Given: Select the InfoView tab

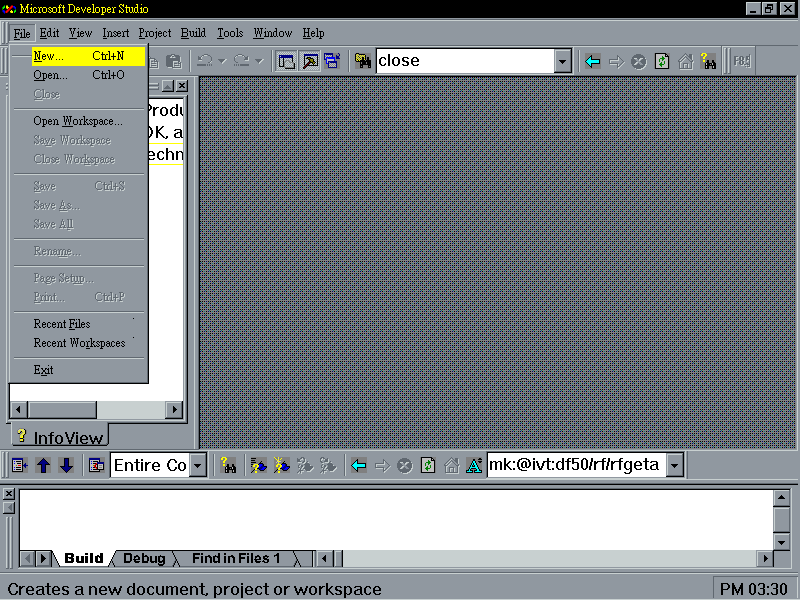Looking at the screenshot, I should 61,437.
